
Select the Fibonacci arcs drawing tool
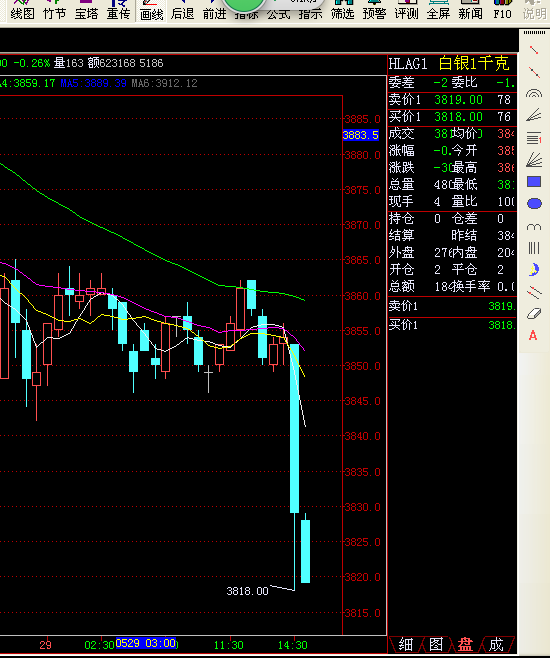tap(534, 93)
